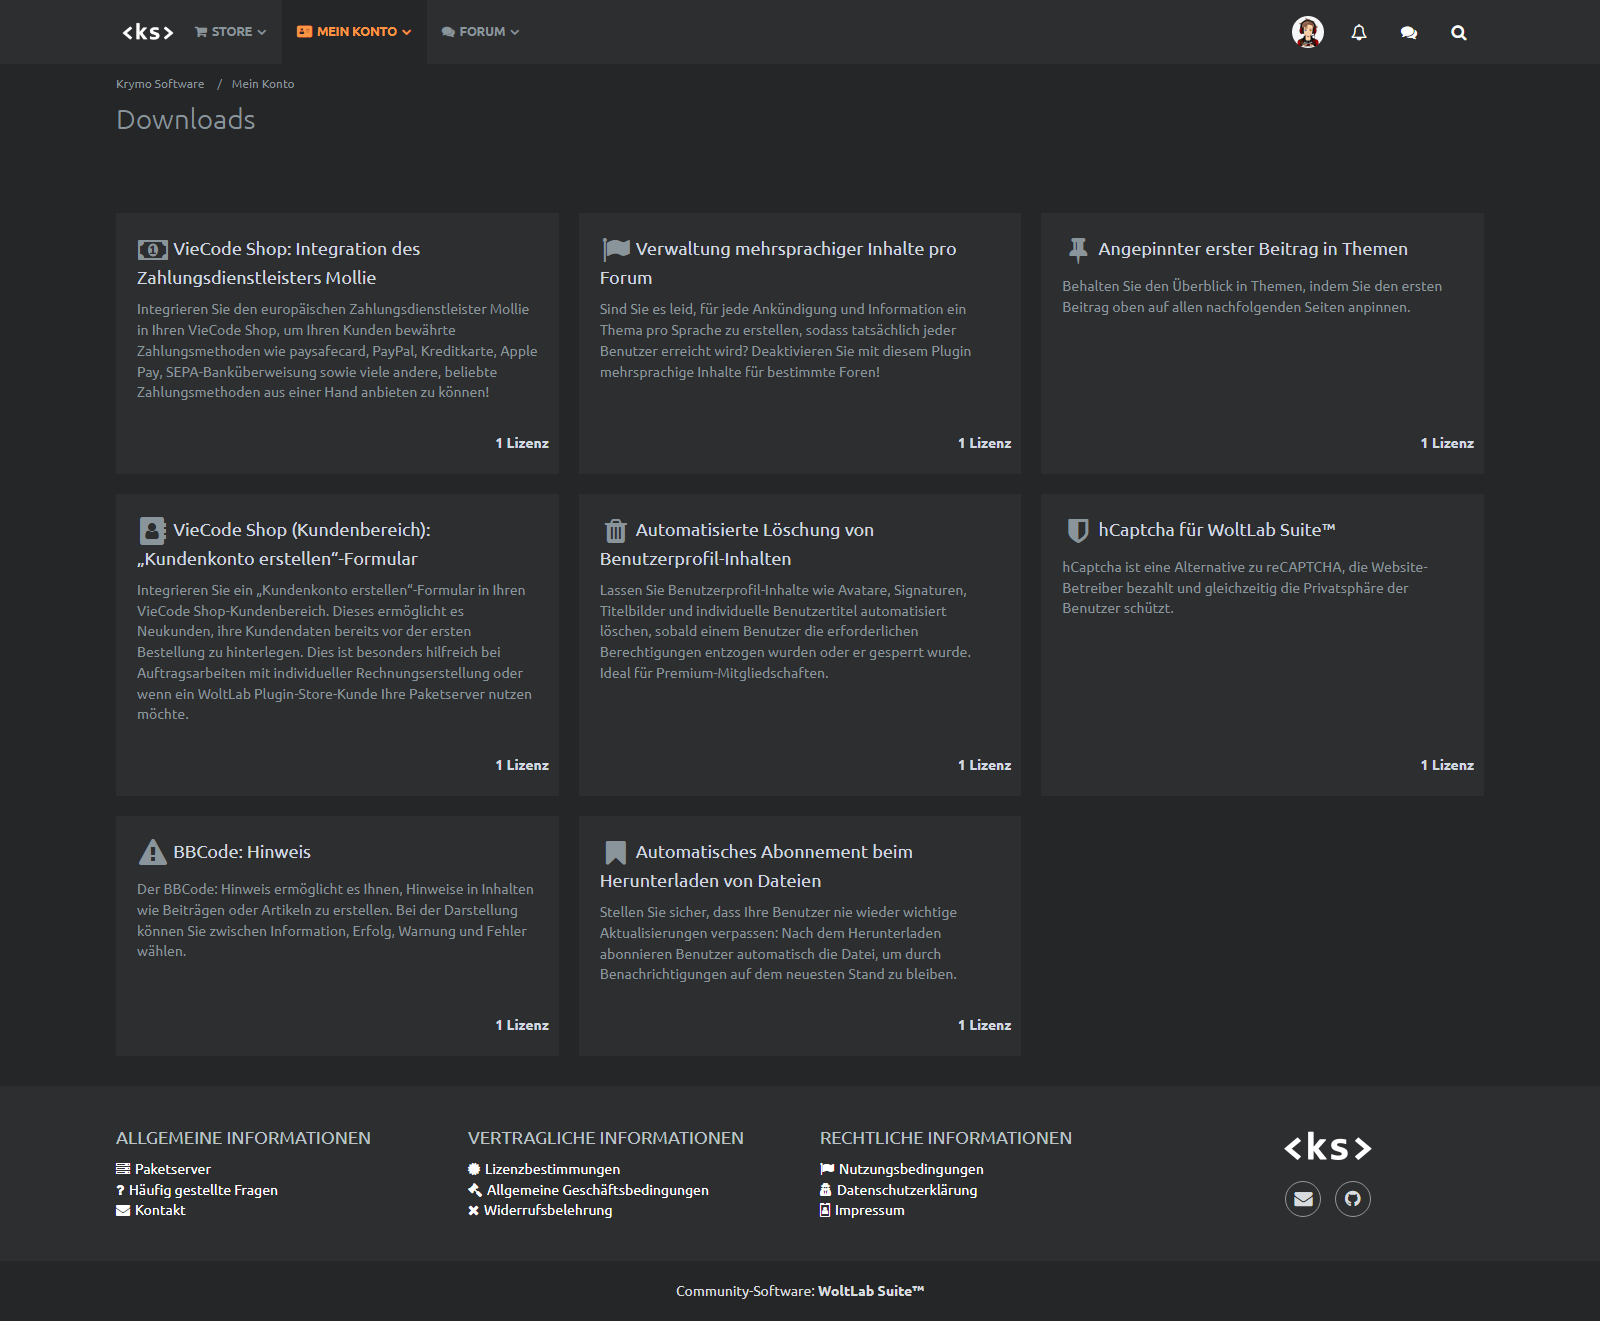Click the large ks logo in footer

pos(1327,1147)
